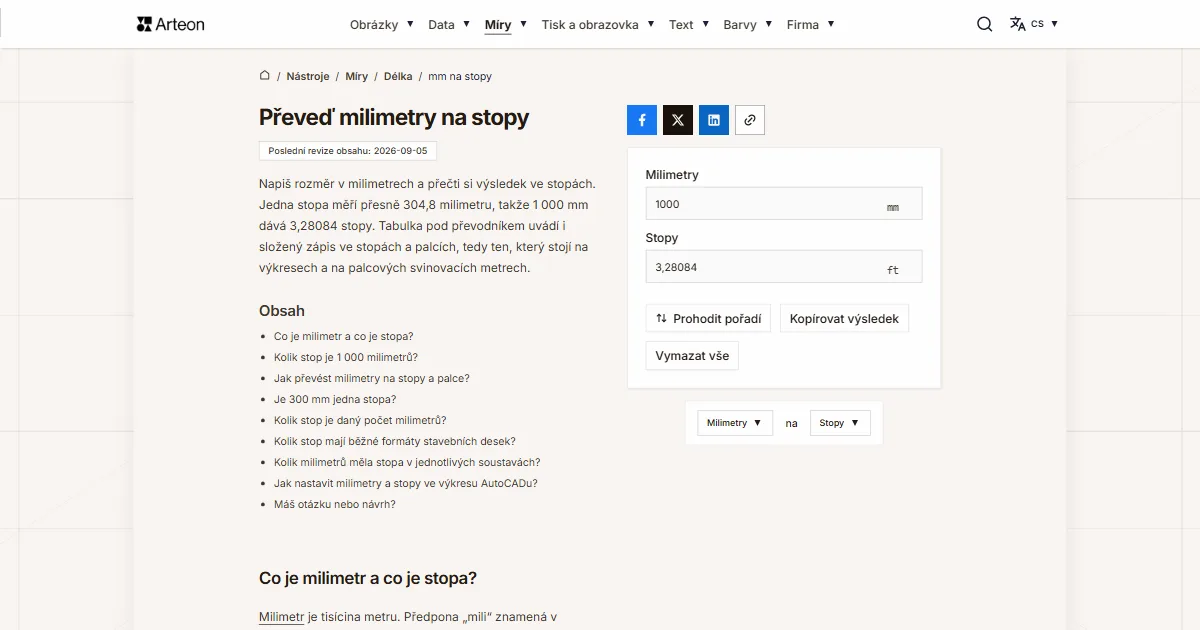Click Kopírovat výsledek button

(x=844, y=319)
